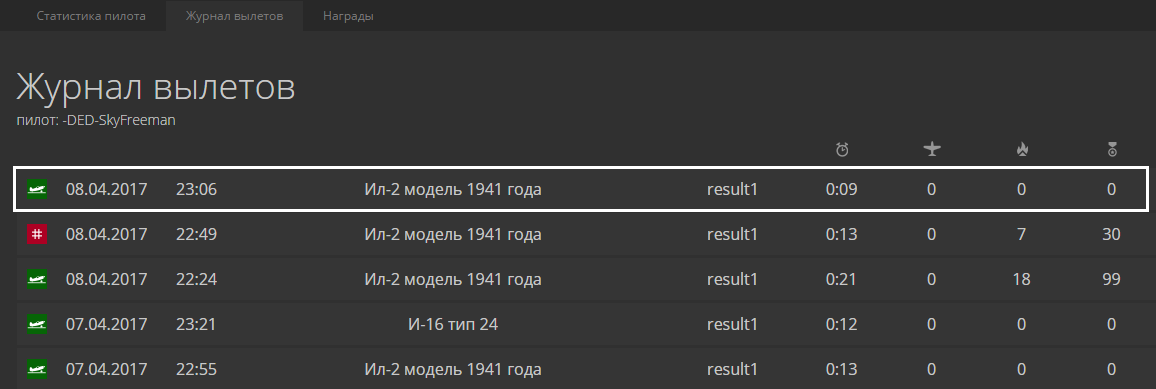The image size is (1156, 389).
Task: Click the flame ground kills column icon
Action: pos(1022,150)
